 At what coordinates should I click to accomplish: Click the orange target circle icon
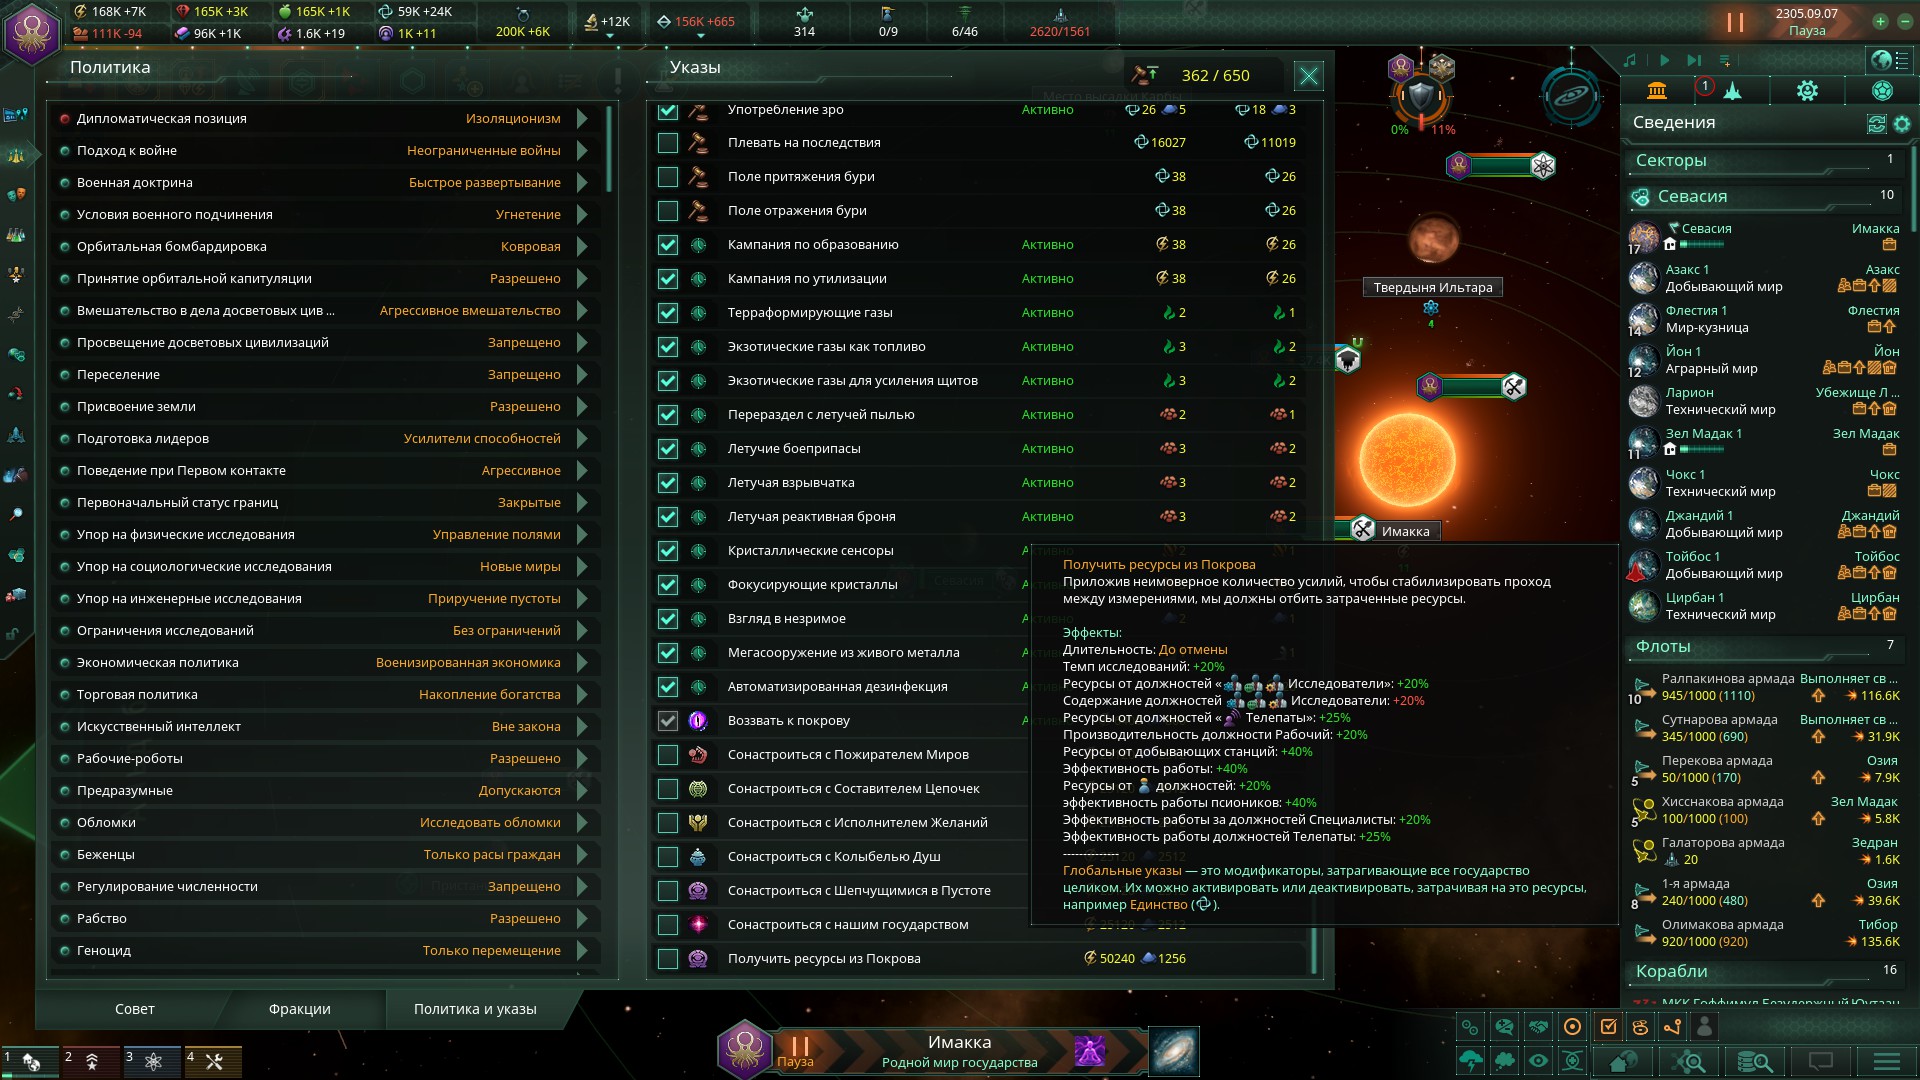click(1572, 1026)
